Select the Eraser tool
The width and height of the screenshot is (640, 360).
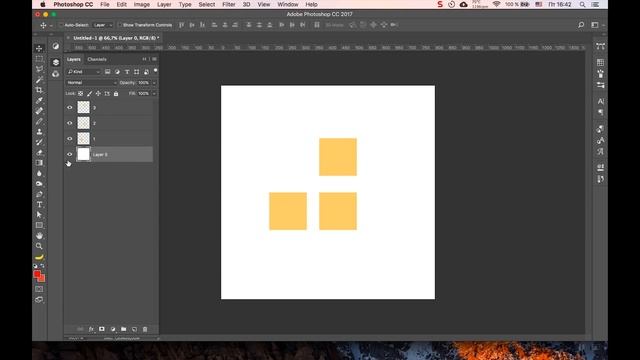tap(39, 152)
